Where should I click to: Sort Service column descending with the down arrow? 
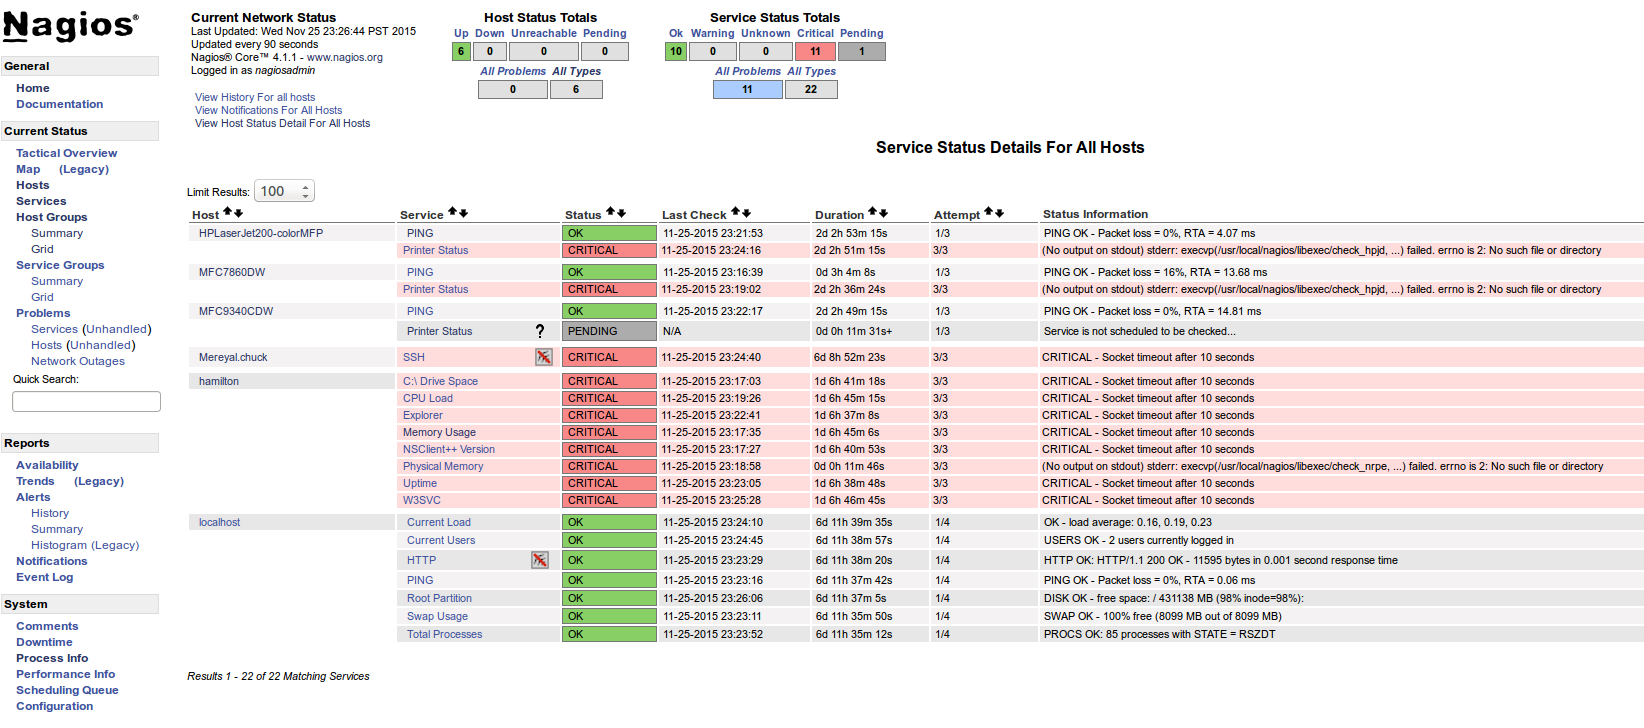(464, 213)
